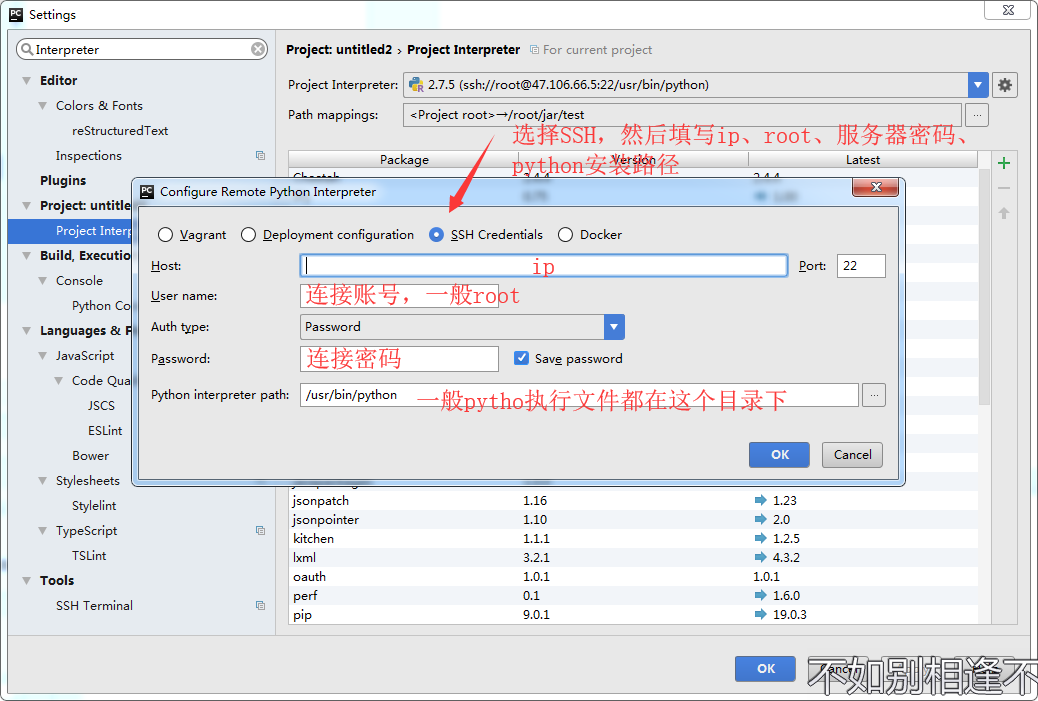The width and height of the screenshot is (1038, 701).
Task: Open the interpreter gear settings menu
Action: coord(1005,85)
